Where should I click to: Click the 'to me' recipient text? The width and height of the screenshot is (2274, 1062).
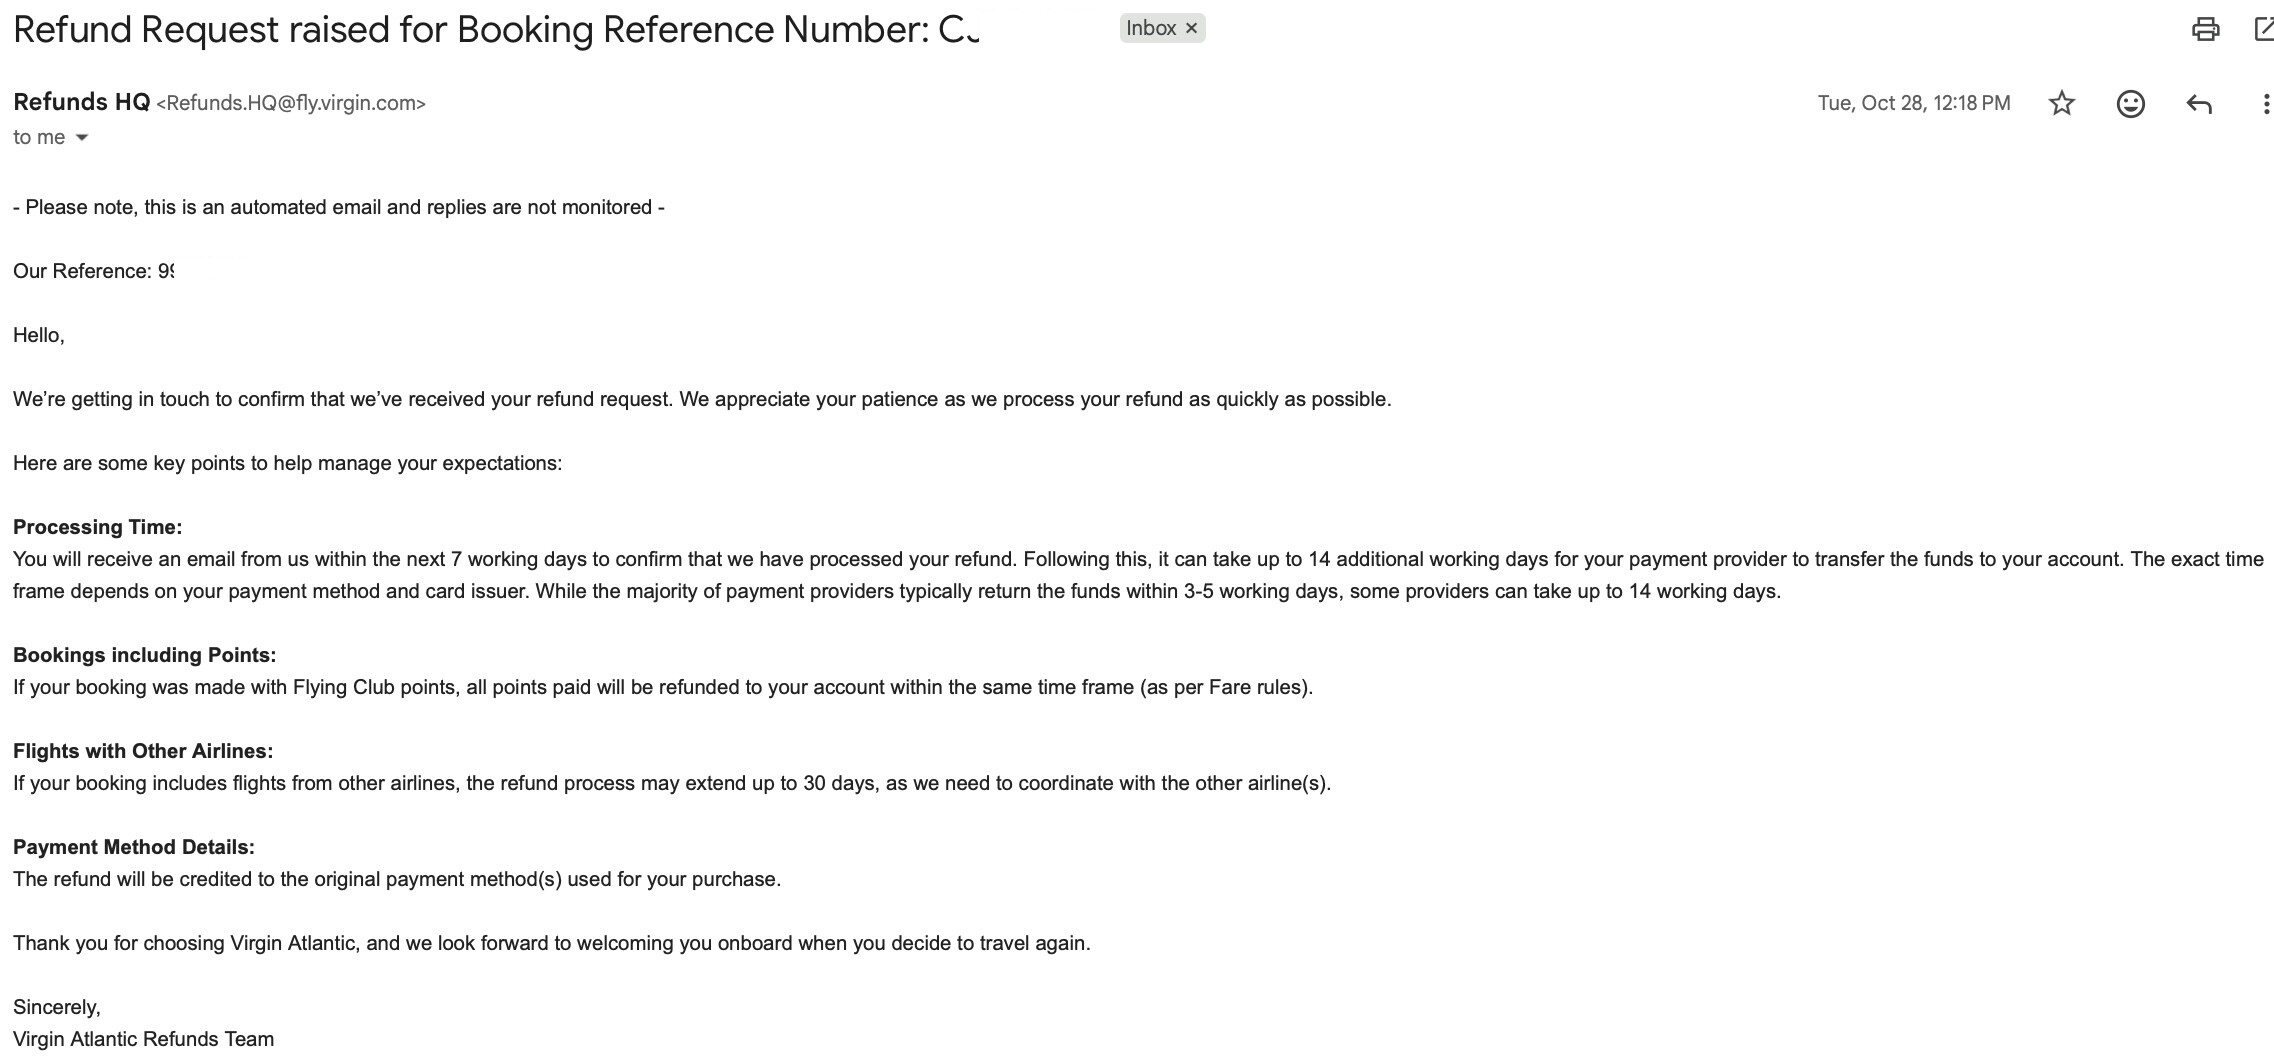click(x=39, y=138)
